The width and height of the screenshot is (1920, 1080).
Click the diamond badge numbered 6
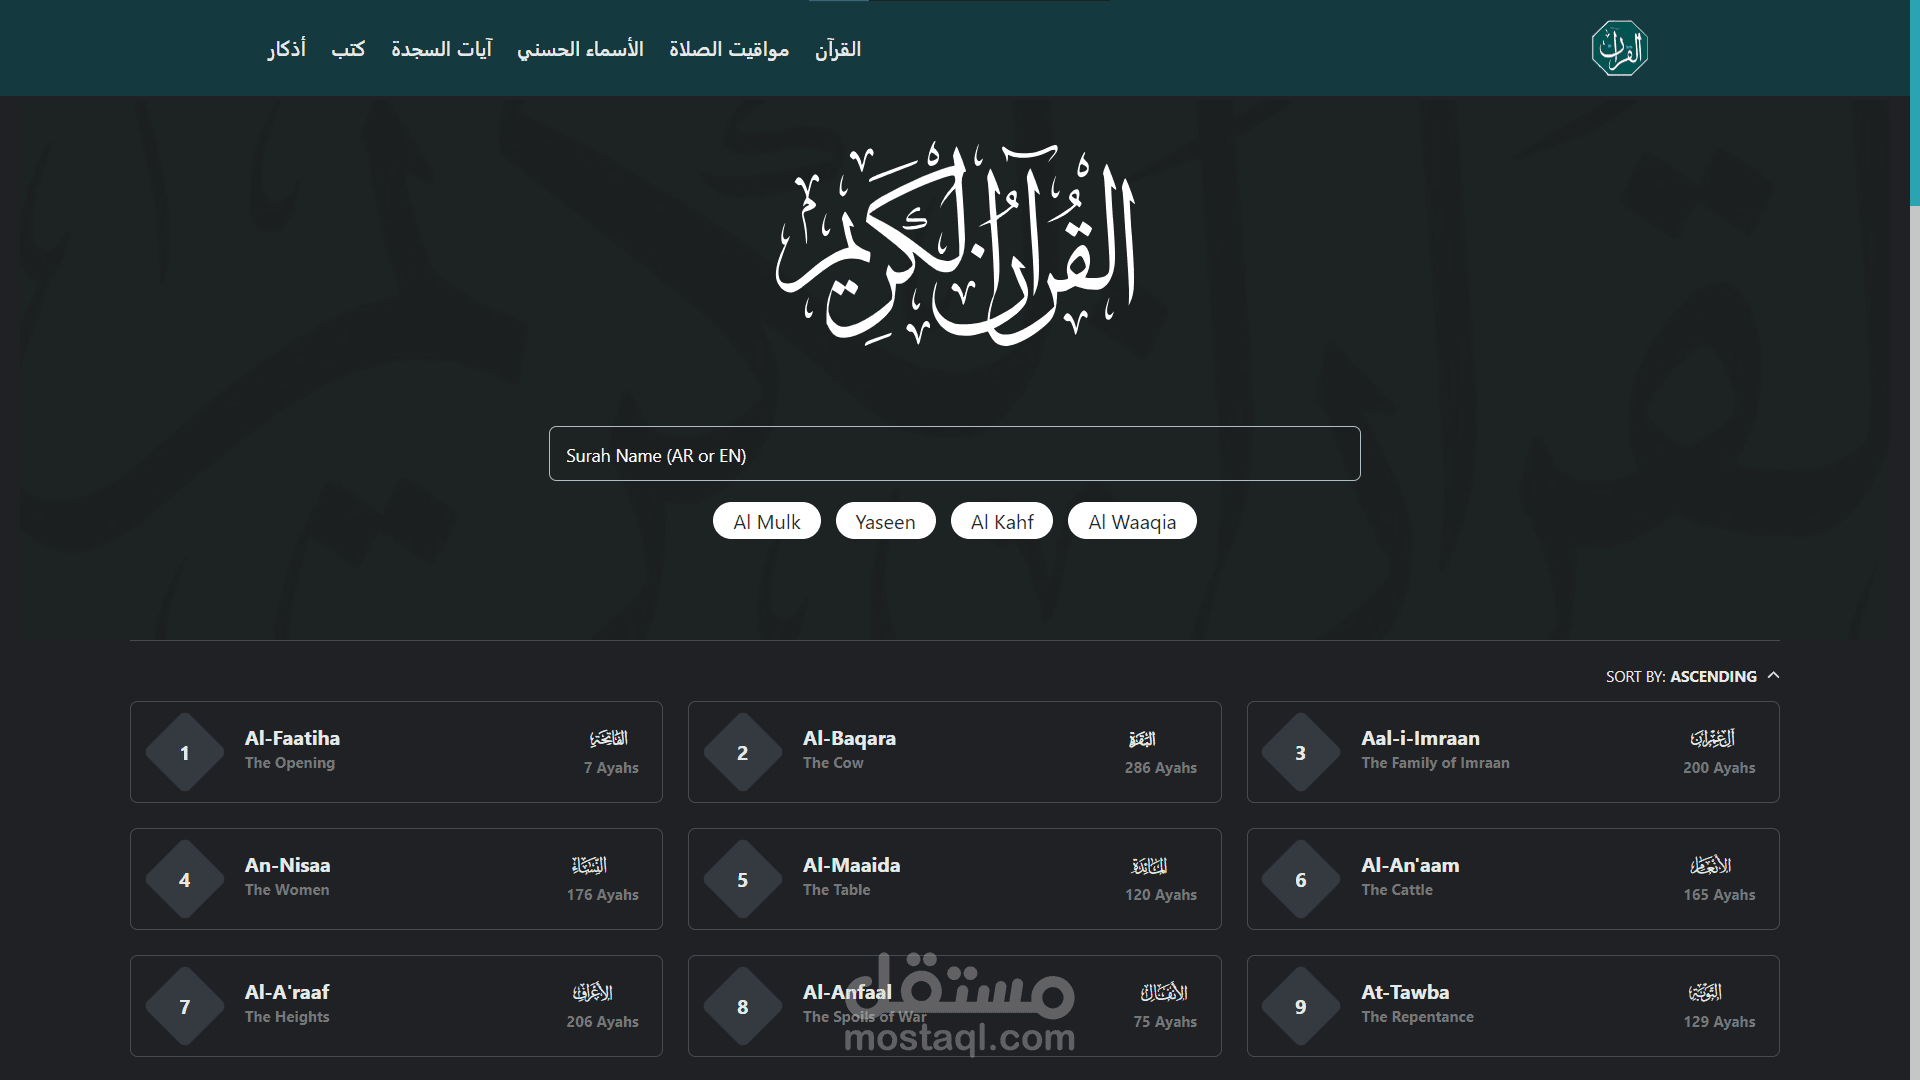tap(1300, 879)
